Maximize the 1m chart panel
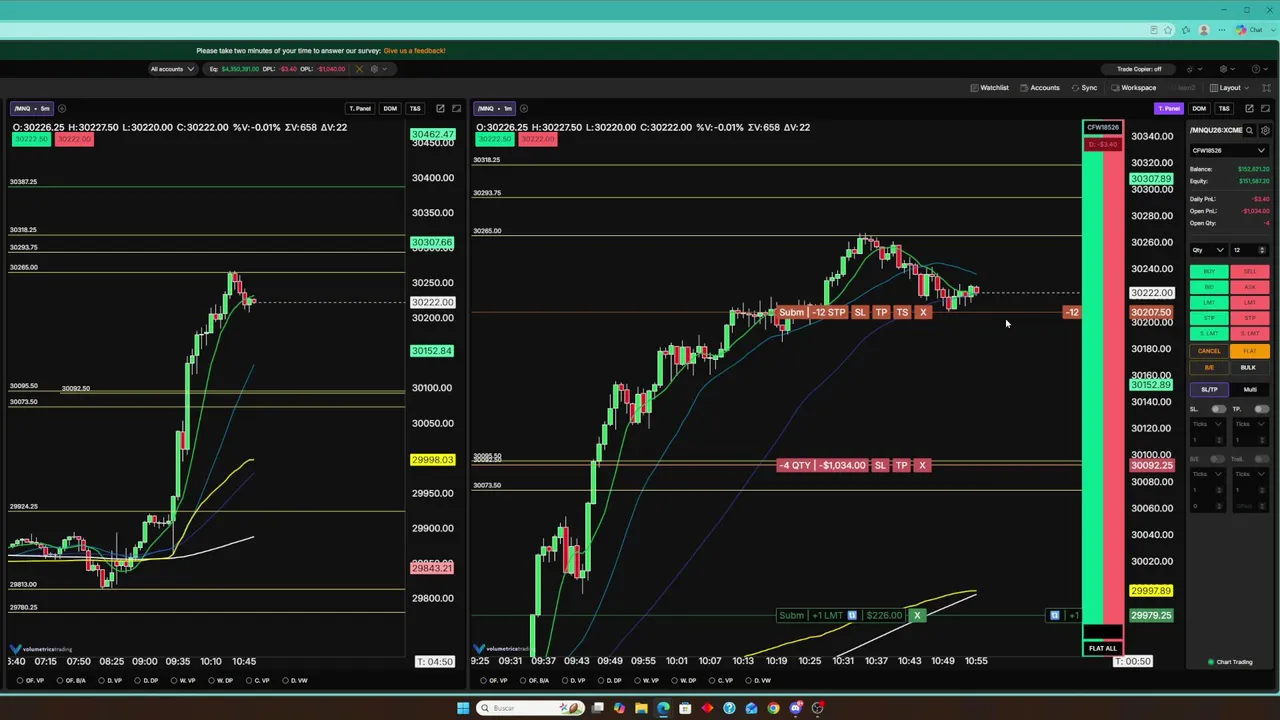1280x720 pixels. 1266,108
